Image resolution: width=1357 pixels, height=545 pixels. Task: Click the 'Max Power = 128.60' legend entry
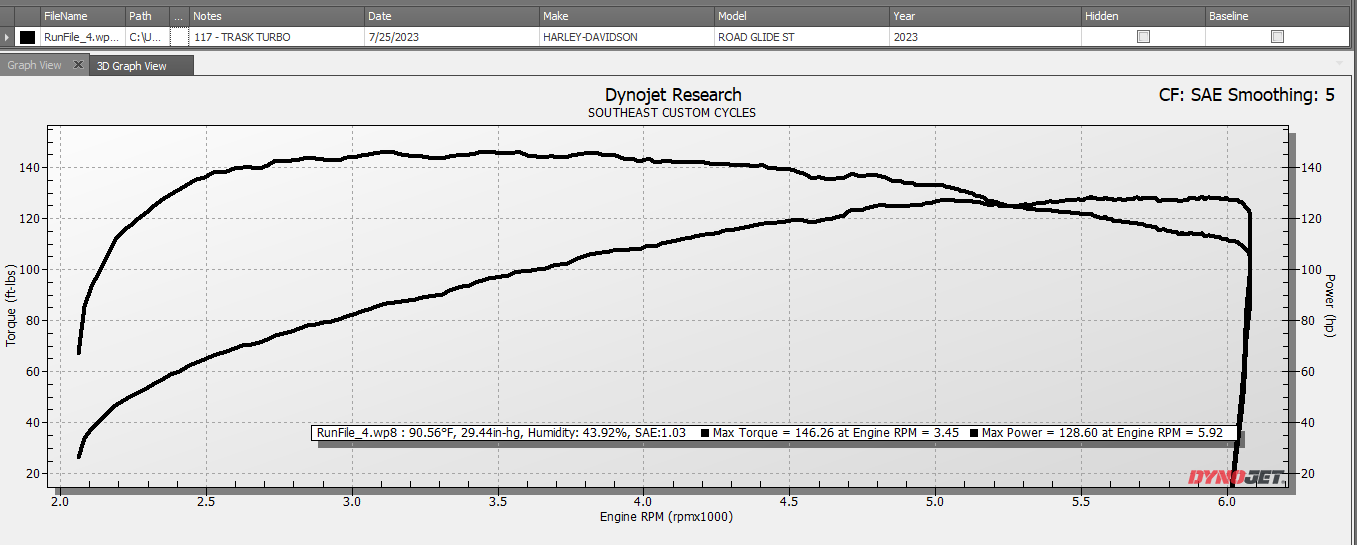click(x=1096, y=433)
